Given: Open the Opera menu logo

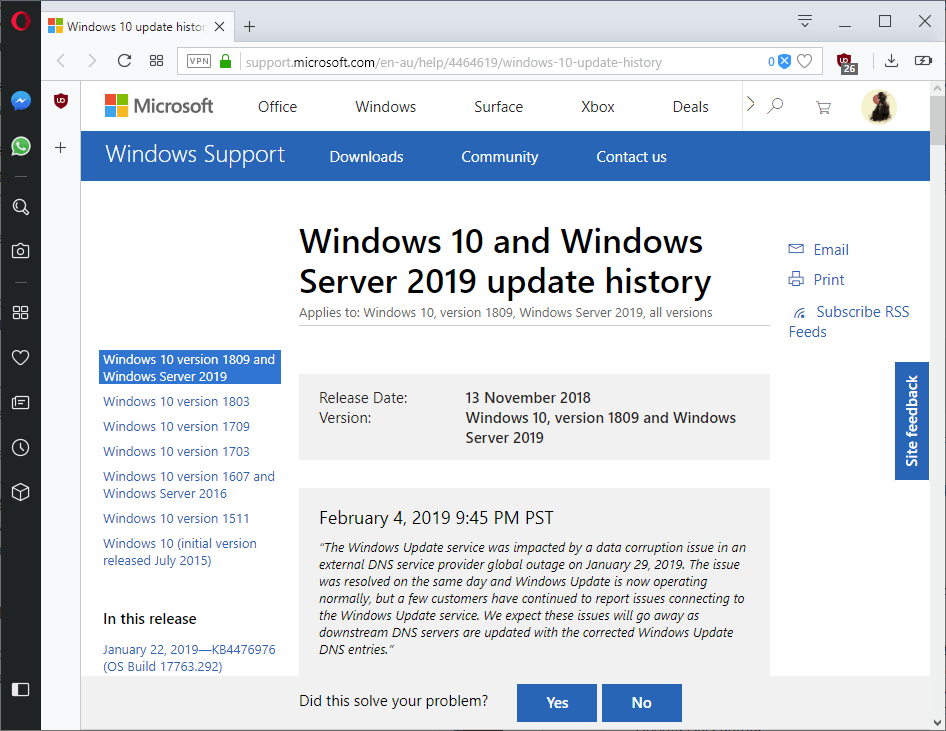Looking at the screenshot, I should click(x=21, y=21).
